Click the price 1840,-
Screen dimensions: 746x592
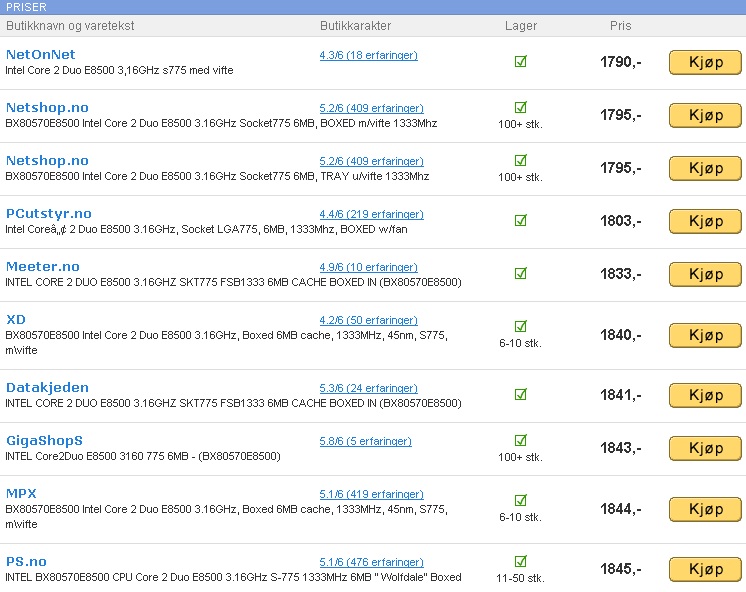pyautogui.click(x=620, y=335)
